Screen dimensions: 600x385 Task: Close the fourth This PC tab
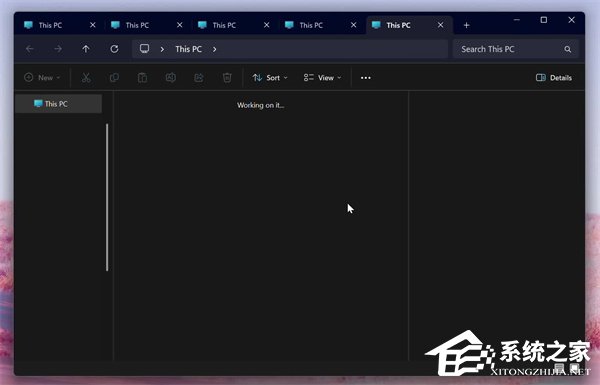(353, 25)
